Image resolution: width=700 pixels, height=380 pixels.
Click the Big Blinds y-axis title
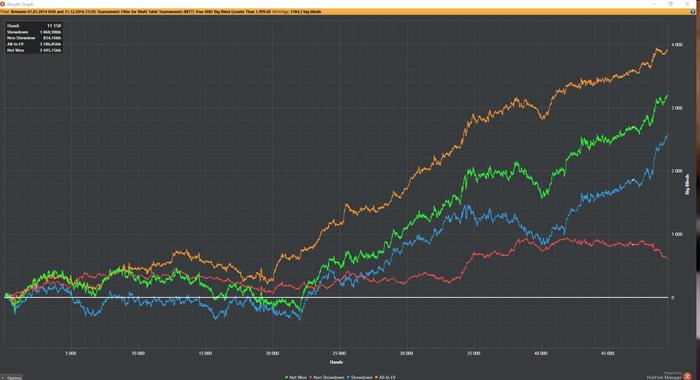(687, 184)
